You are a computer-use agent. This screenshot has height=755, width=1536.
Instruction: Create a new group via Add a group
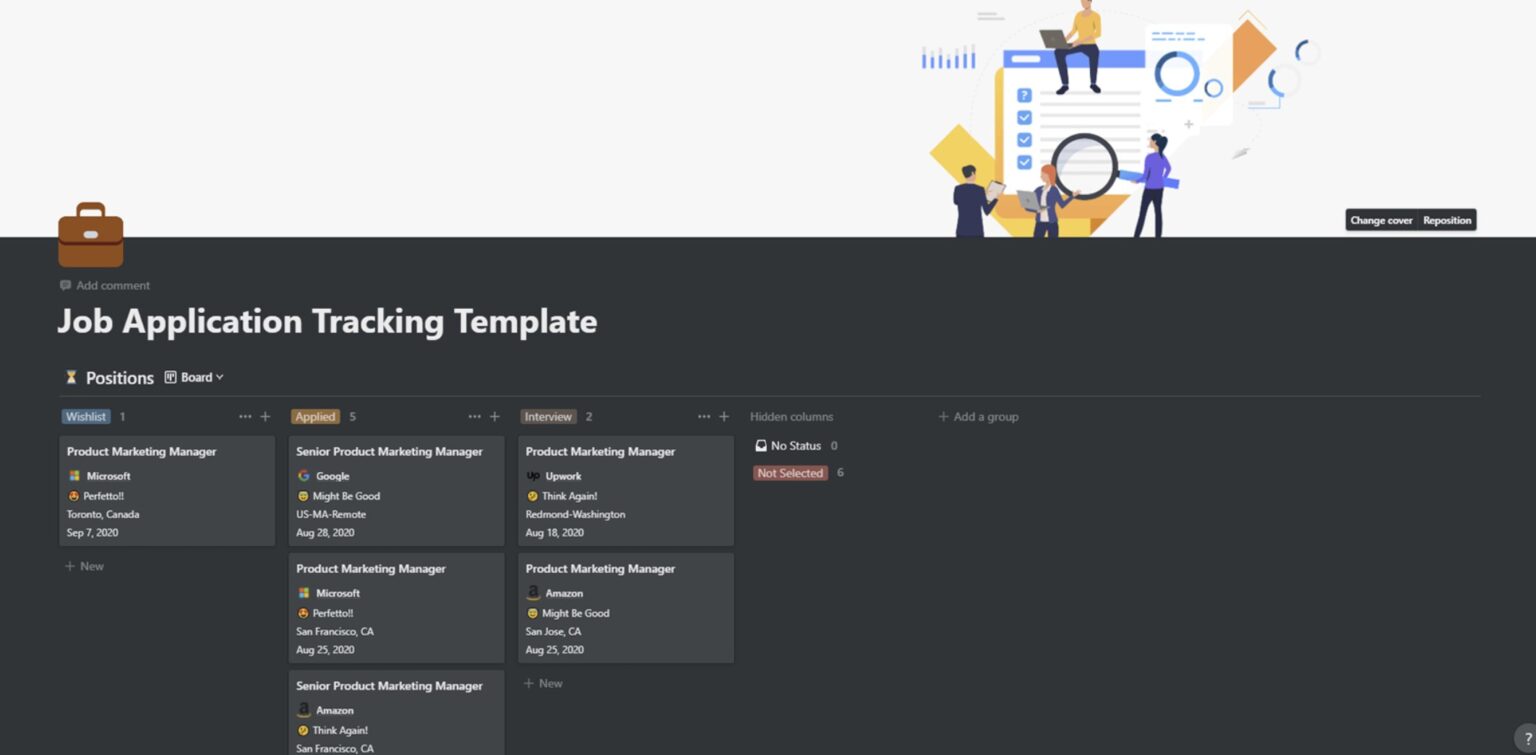tap(978, 416)
